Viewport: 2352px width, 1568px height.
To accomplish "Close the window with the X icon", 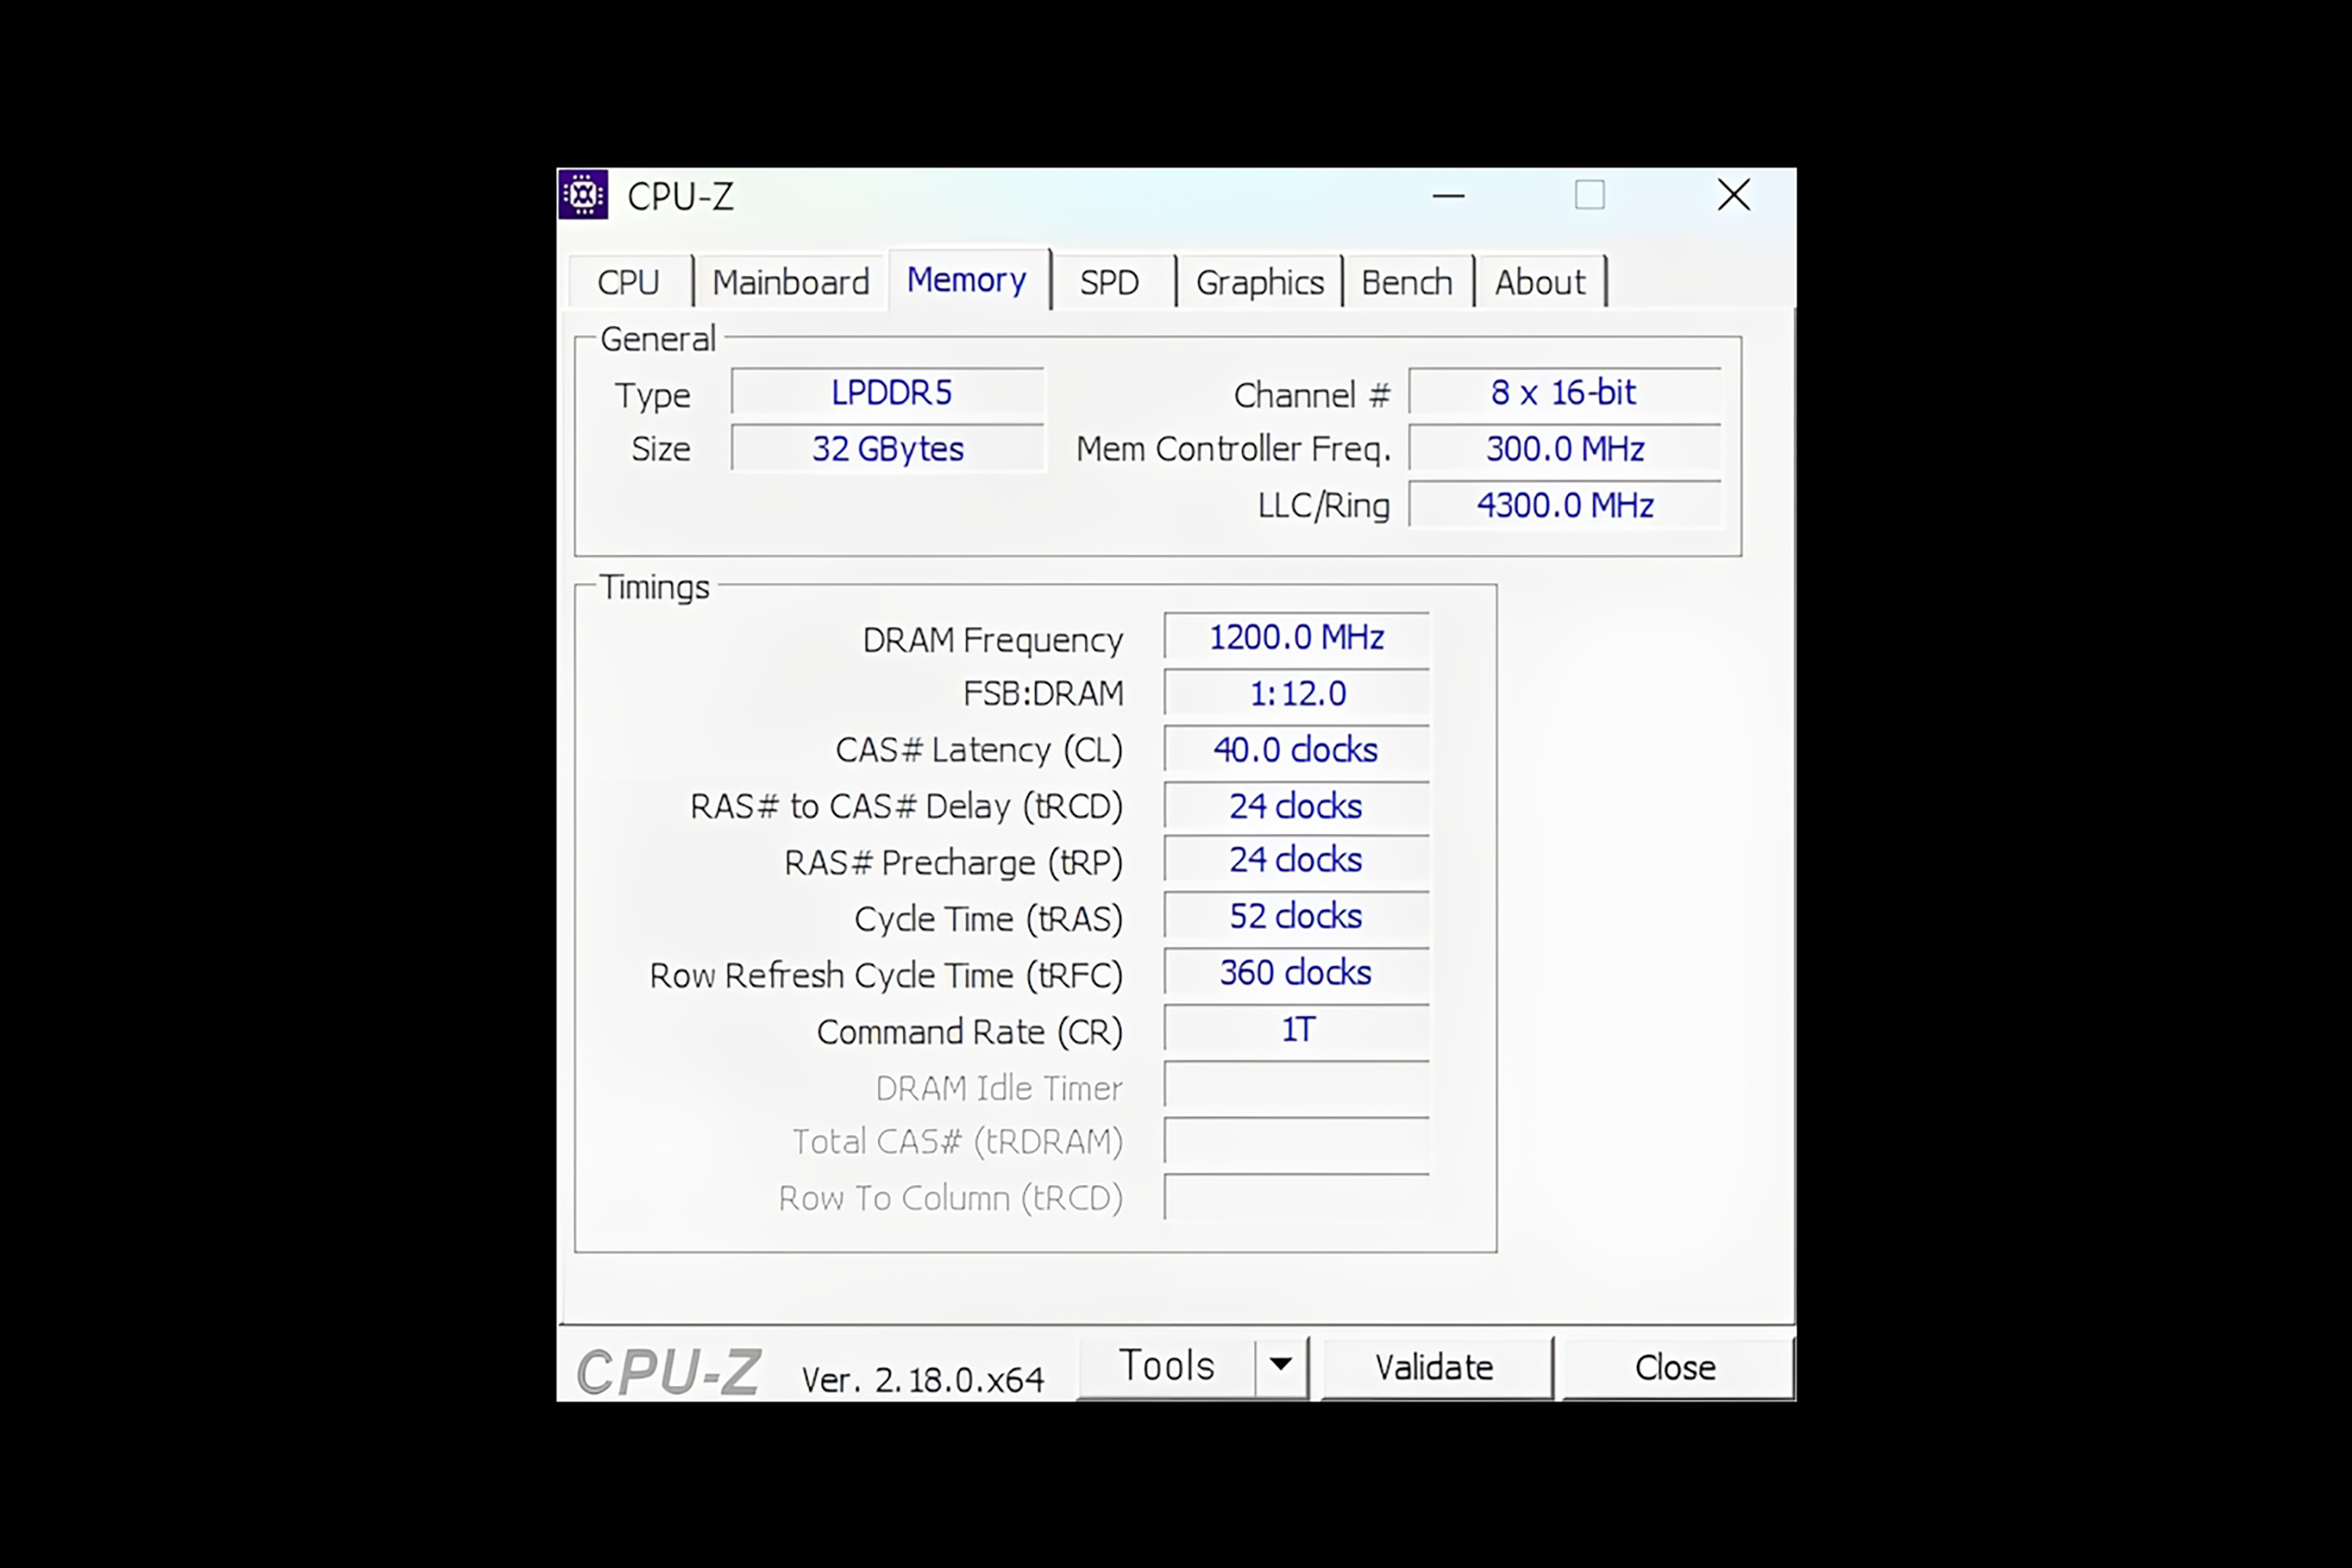I will pyautogui.click(x=1733, y=195).
